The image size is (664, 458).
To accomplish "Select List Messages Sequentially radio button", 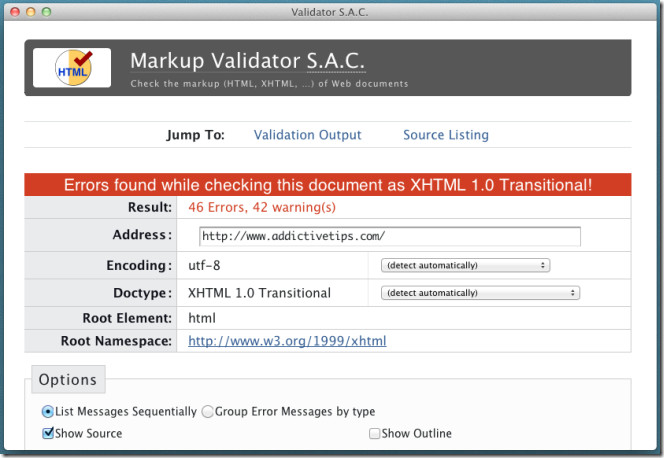I will (x=47, y=411).
